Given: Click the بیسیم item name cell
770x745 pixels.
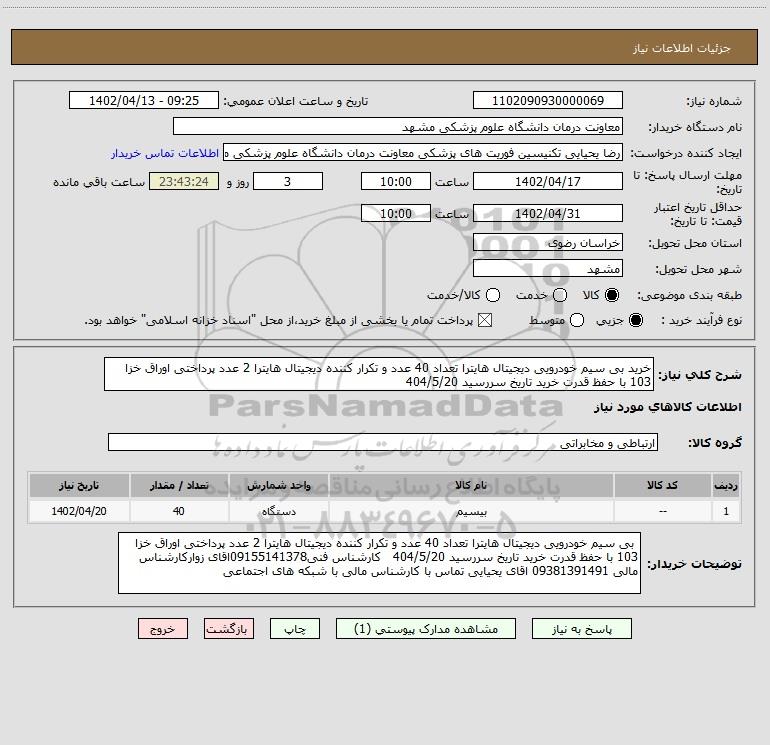Looking at the screenshot, I should tap(471, 511).
